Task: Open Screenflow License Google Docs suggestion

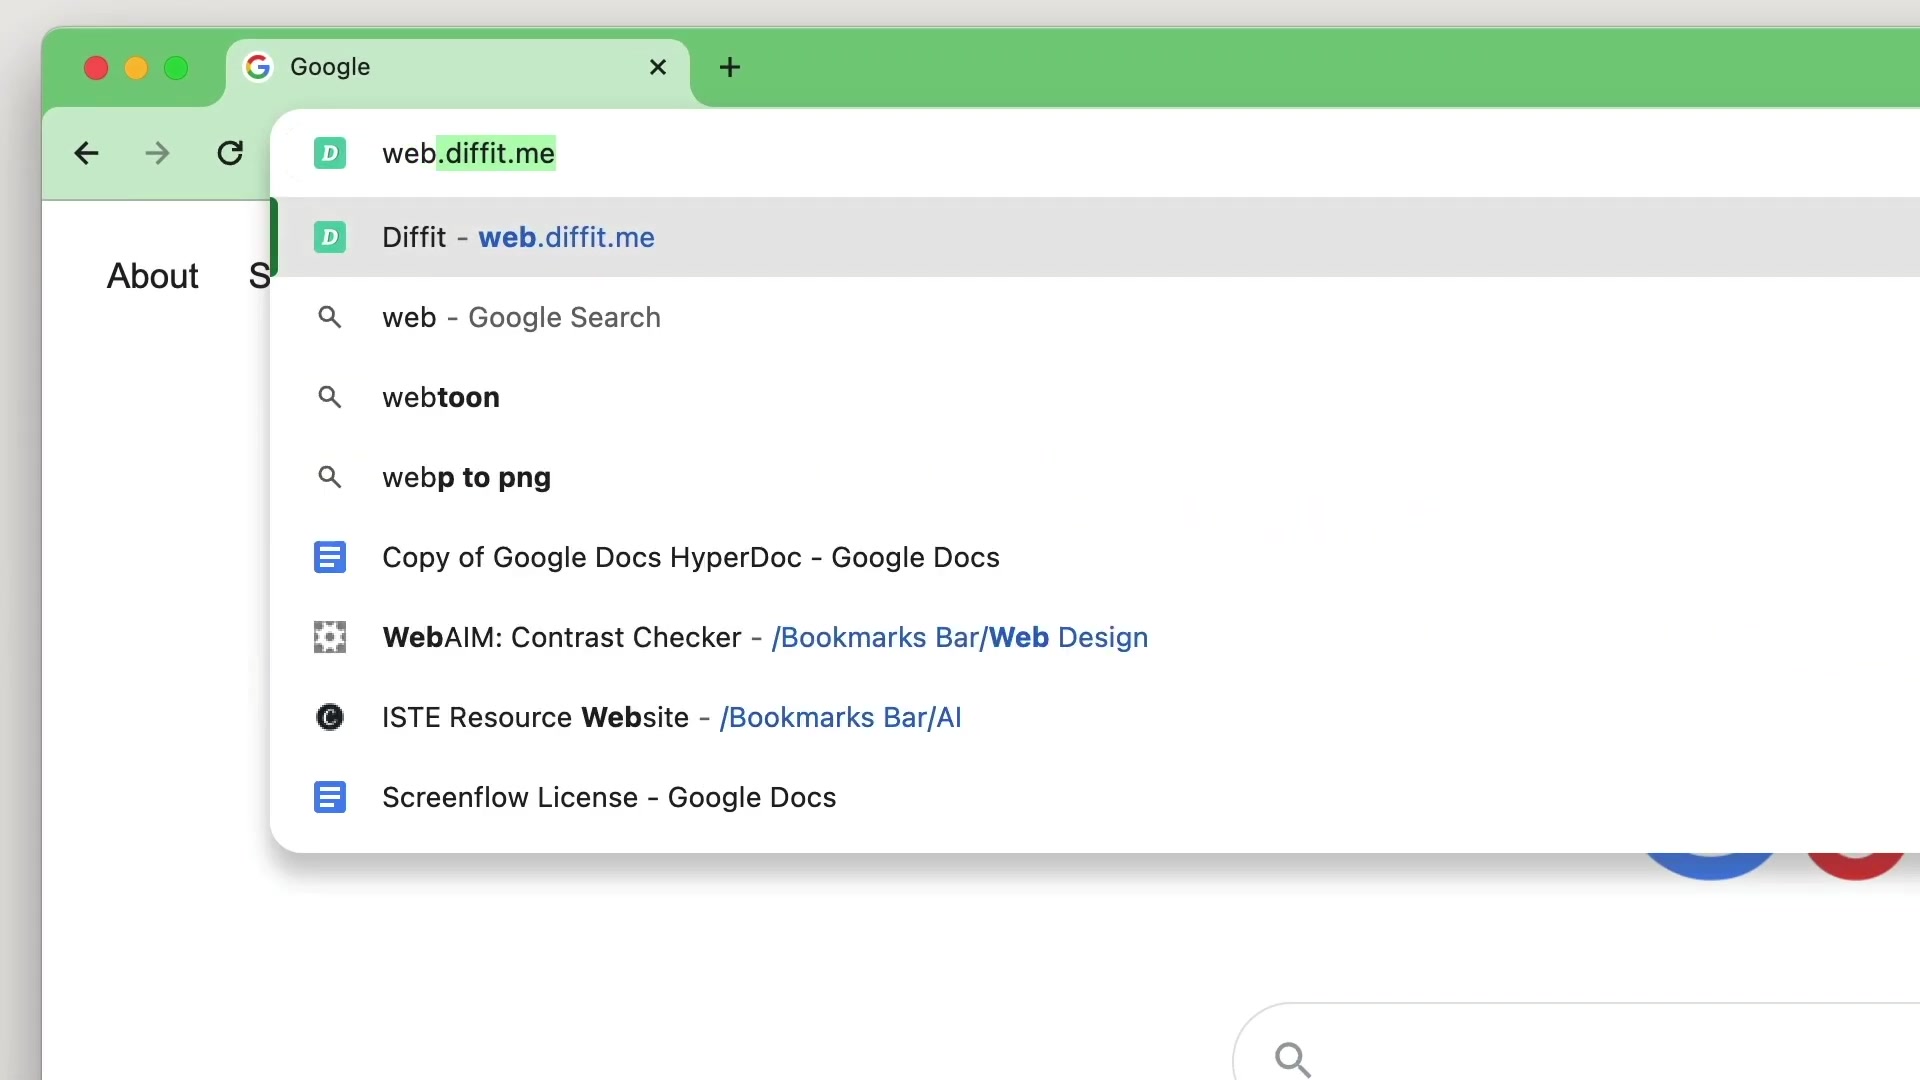Action: pyautogui.click(x=1095, y=797)
